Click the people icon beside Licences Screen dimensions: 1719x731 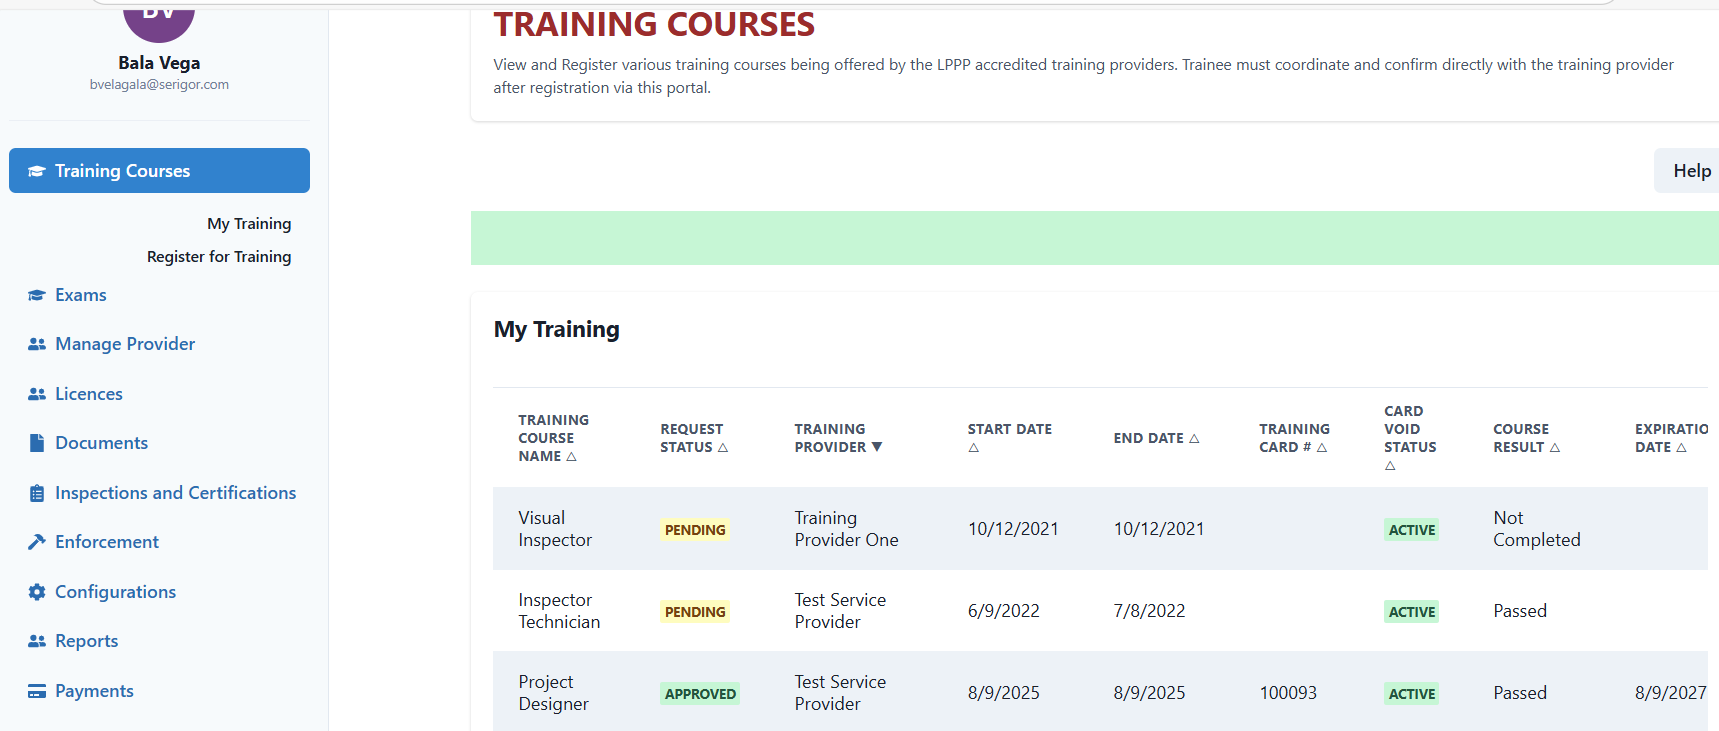coord(37,394)
